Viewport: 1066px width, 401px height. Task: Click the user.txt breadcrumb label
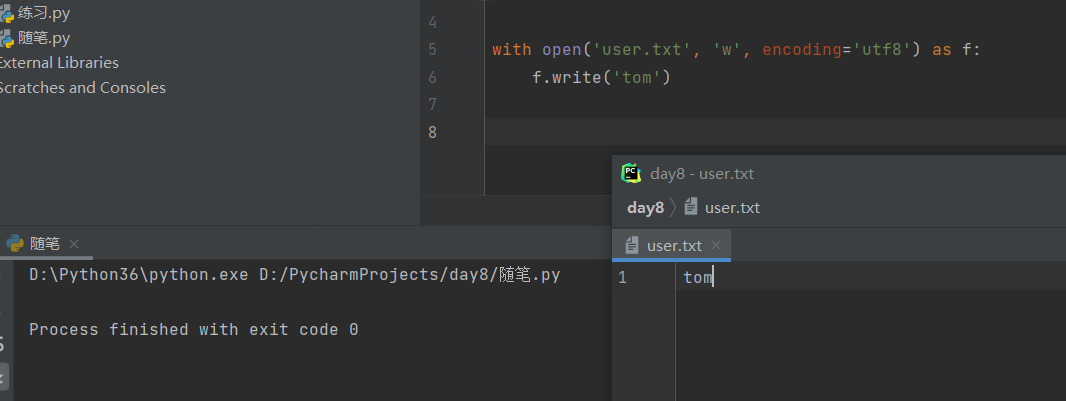732,208
